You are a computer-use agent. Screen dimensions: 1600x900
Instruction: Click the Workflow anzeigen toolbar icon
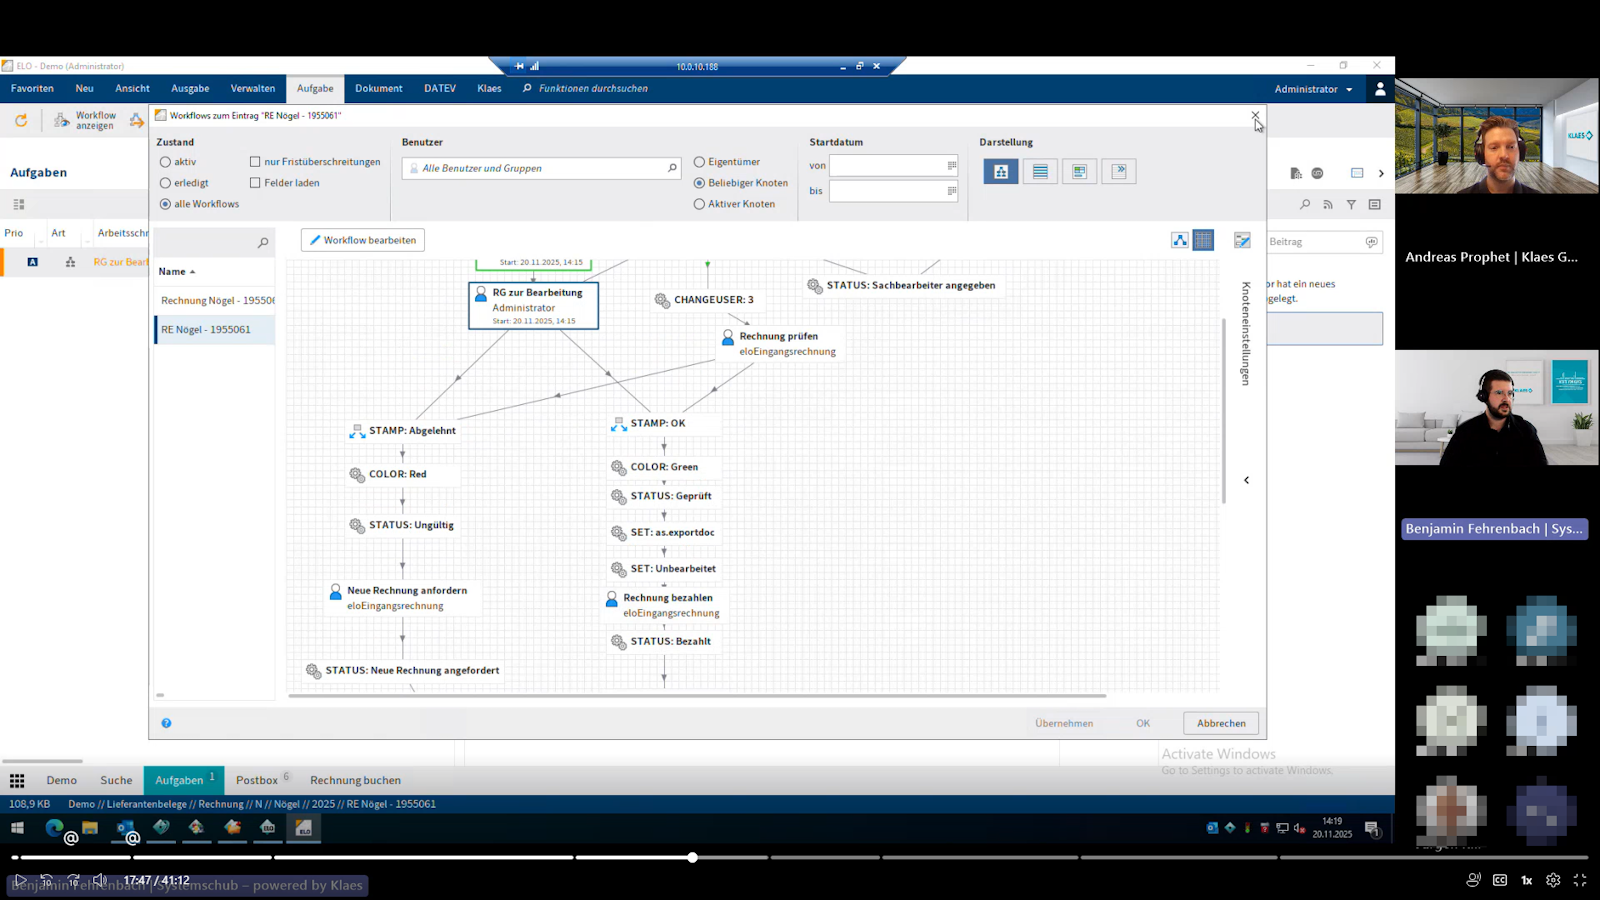[62, 121]
